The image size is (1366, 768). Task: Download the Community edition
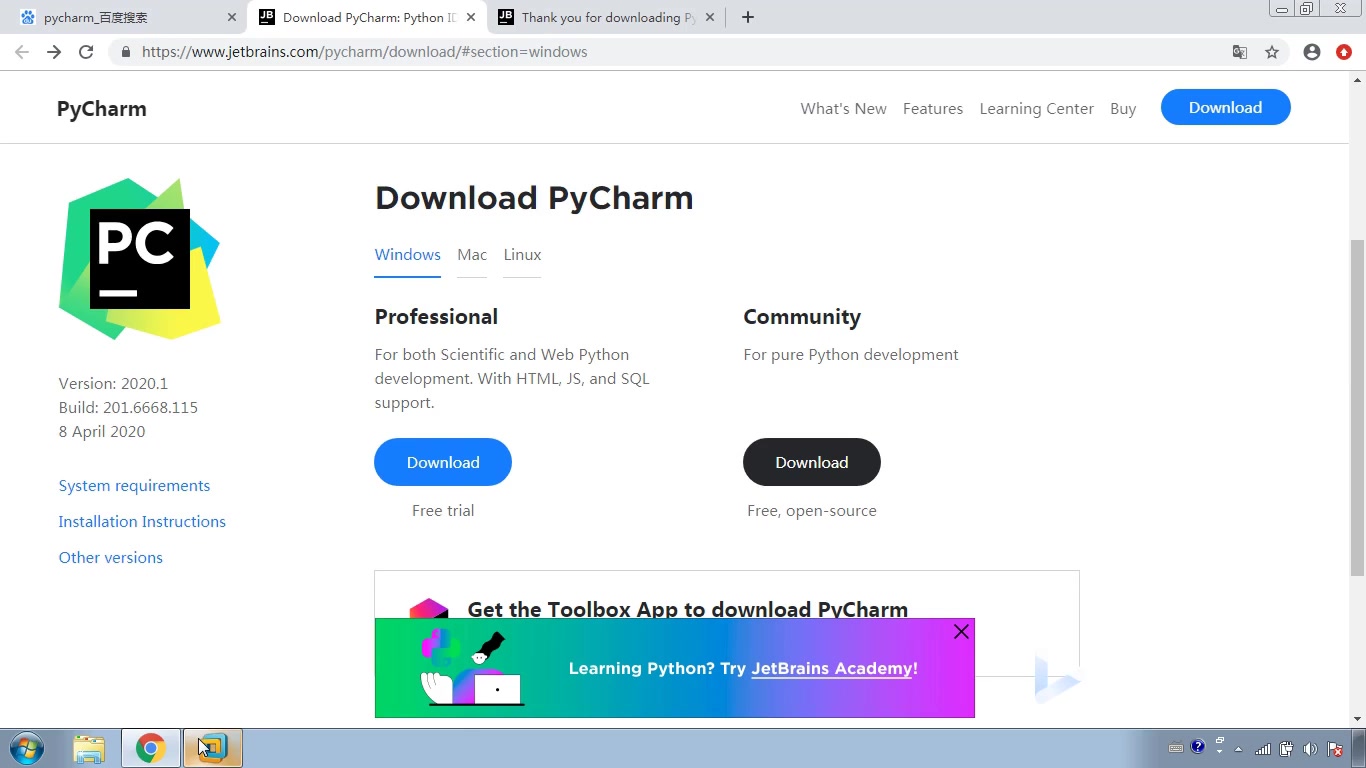811,462
